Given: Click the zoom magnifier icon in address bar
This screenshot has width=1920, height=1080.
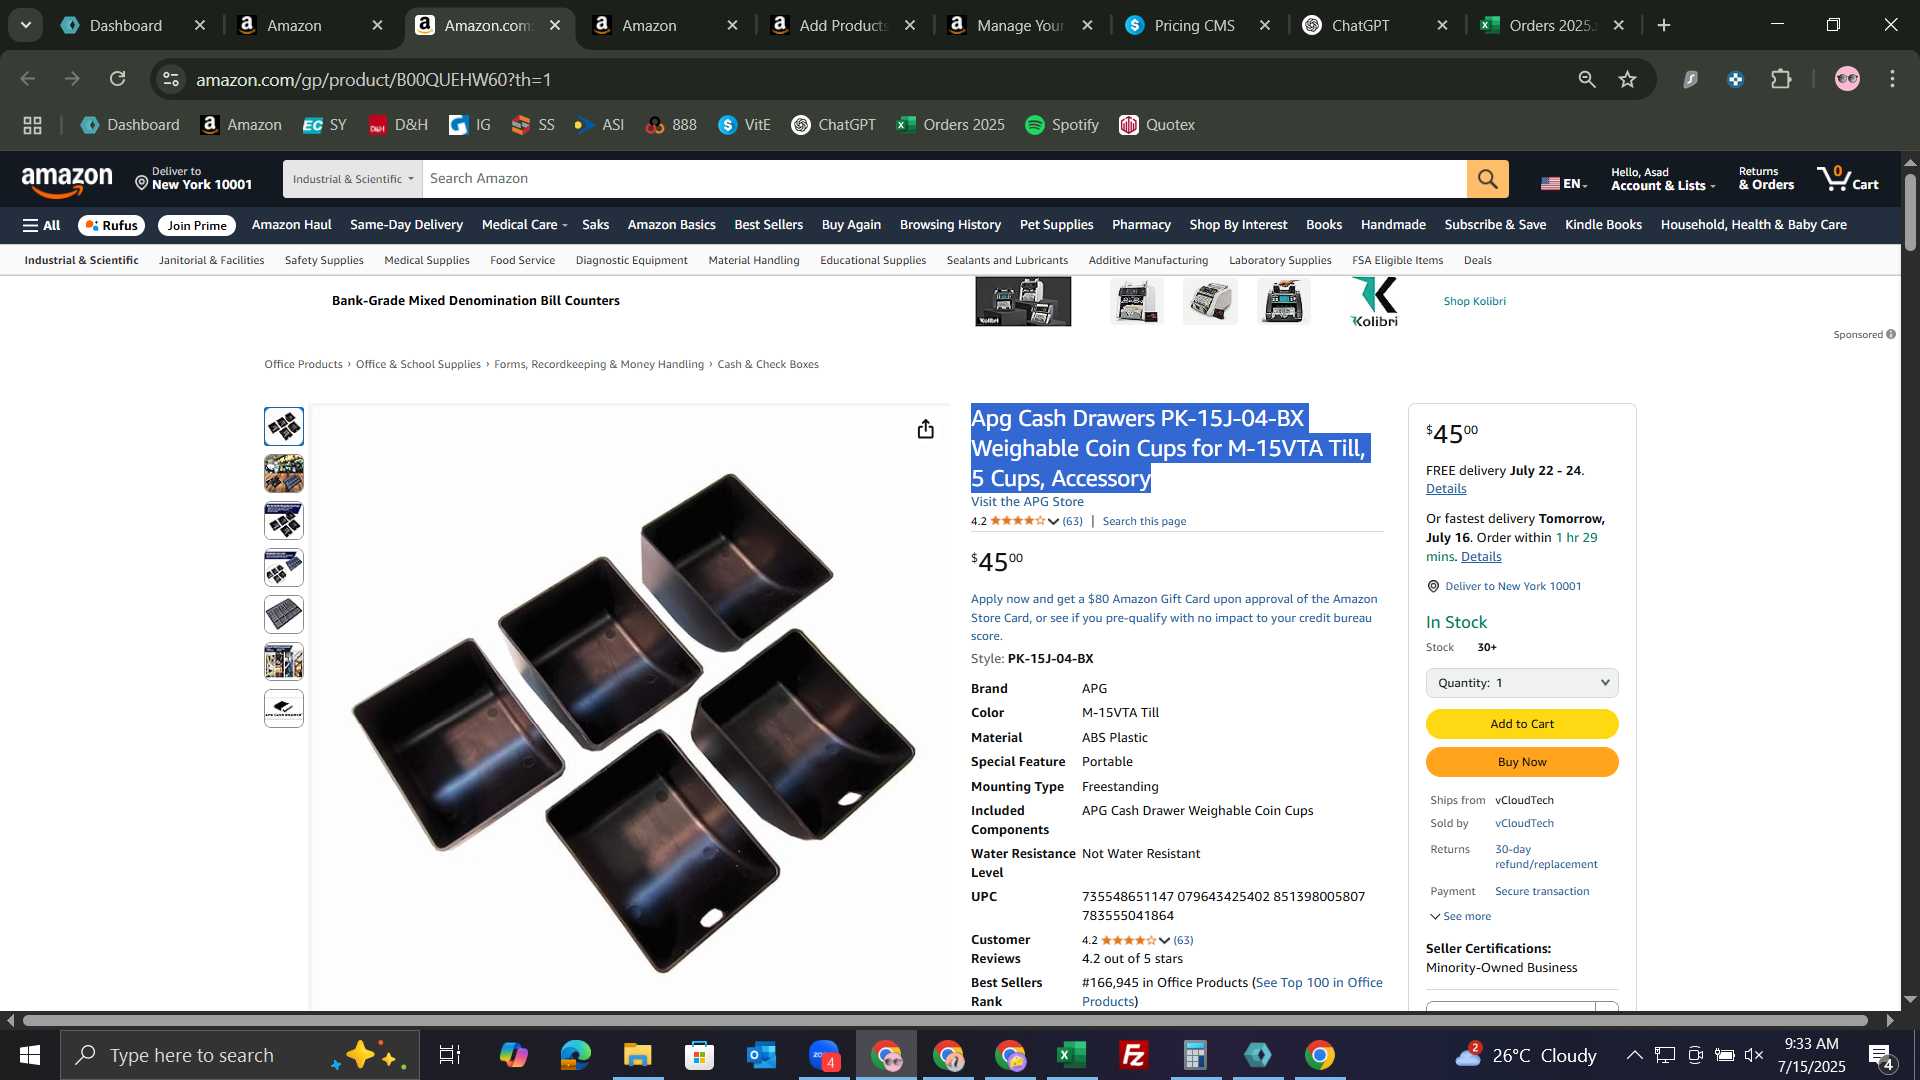Looking at the screenshot, I should [x=1586, y=79].
